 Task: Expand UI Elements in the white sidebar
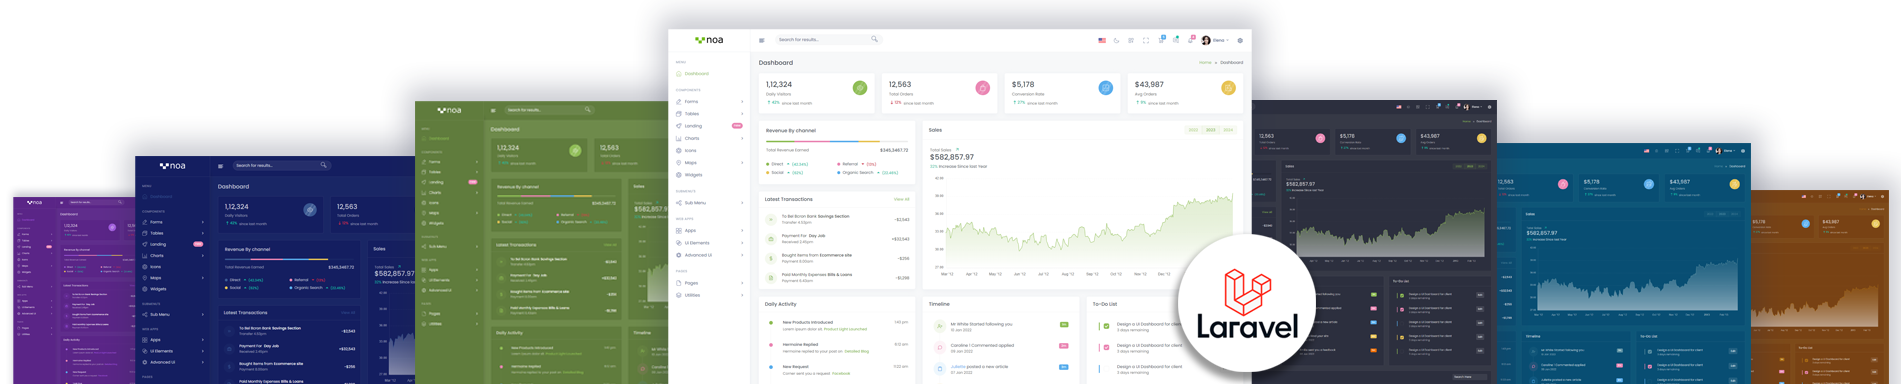pos(710,243)
